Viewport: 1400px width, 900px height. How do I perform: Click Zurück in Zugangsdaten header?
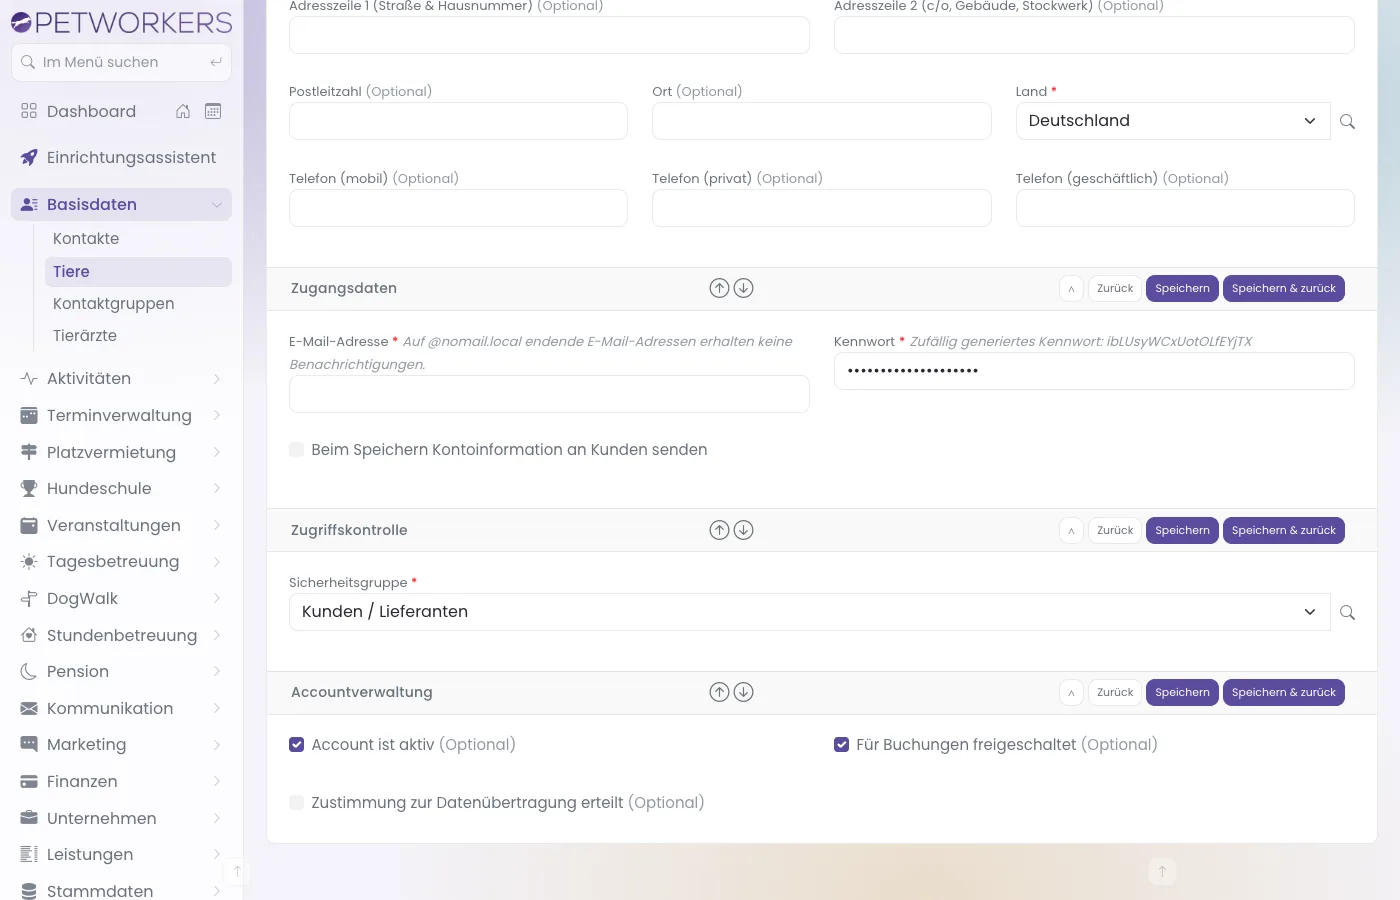pos(1115,288)
